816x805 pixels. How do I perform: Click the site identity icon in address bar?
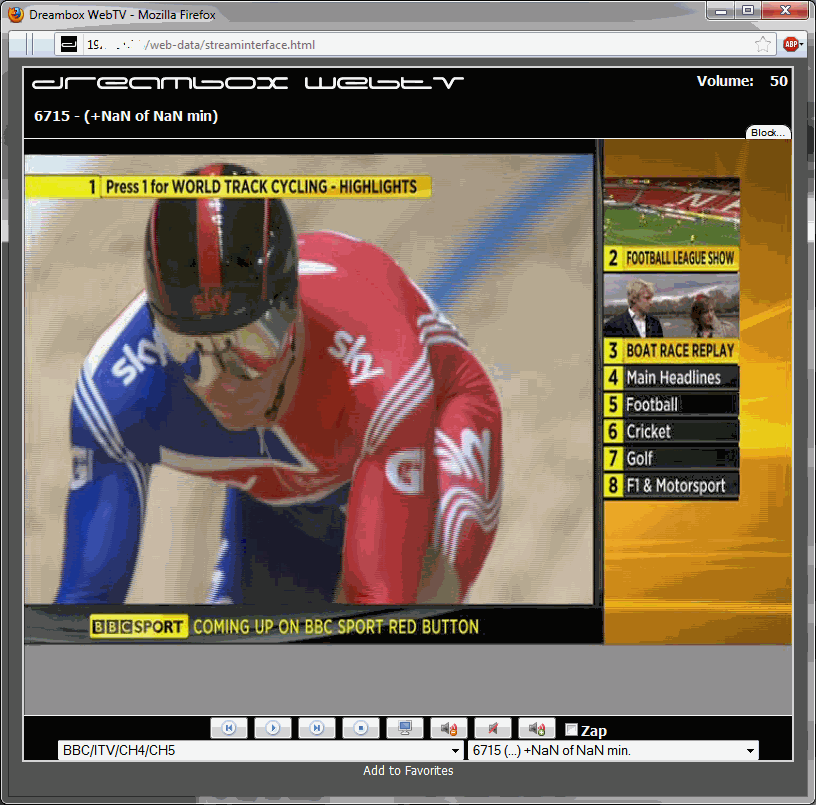tap(69, 45)
